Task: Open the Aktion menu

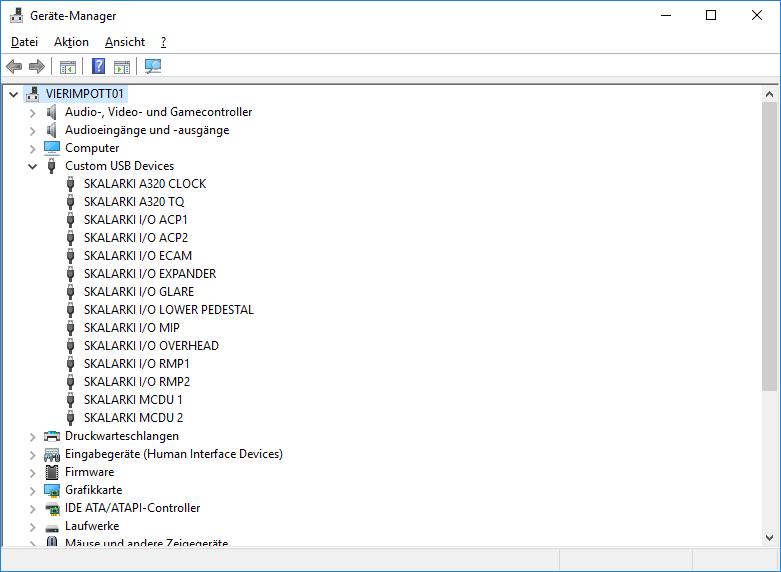Action: pyautogui.click(x=71, y=42)
